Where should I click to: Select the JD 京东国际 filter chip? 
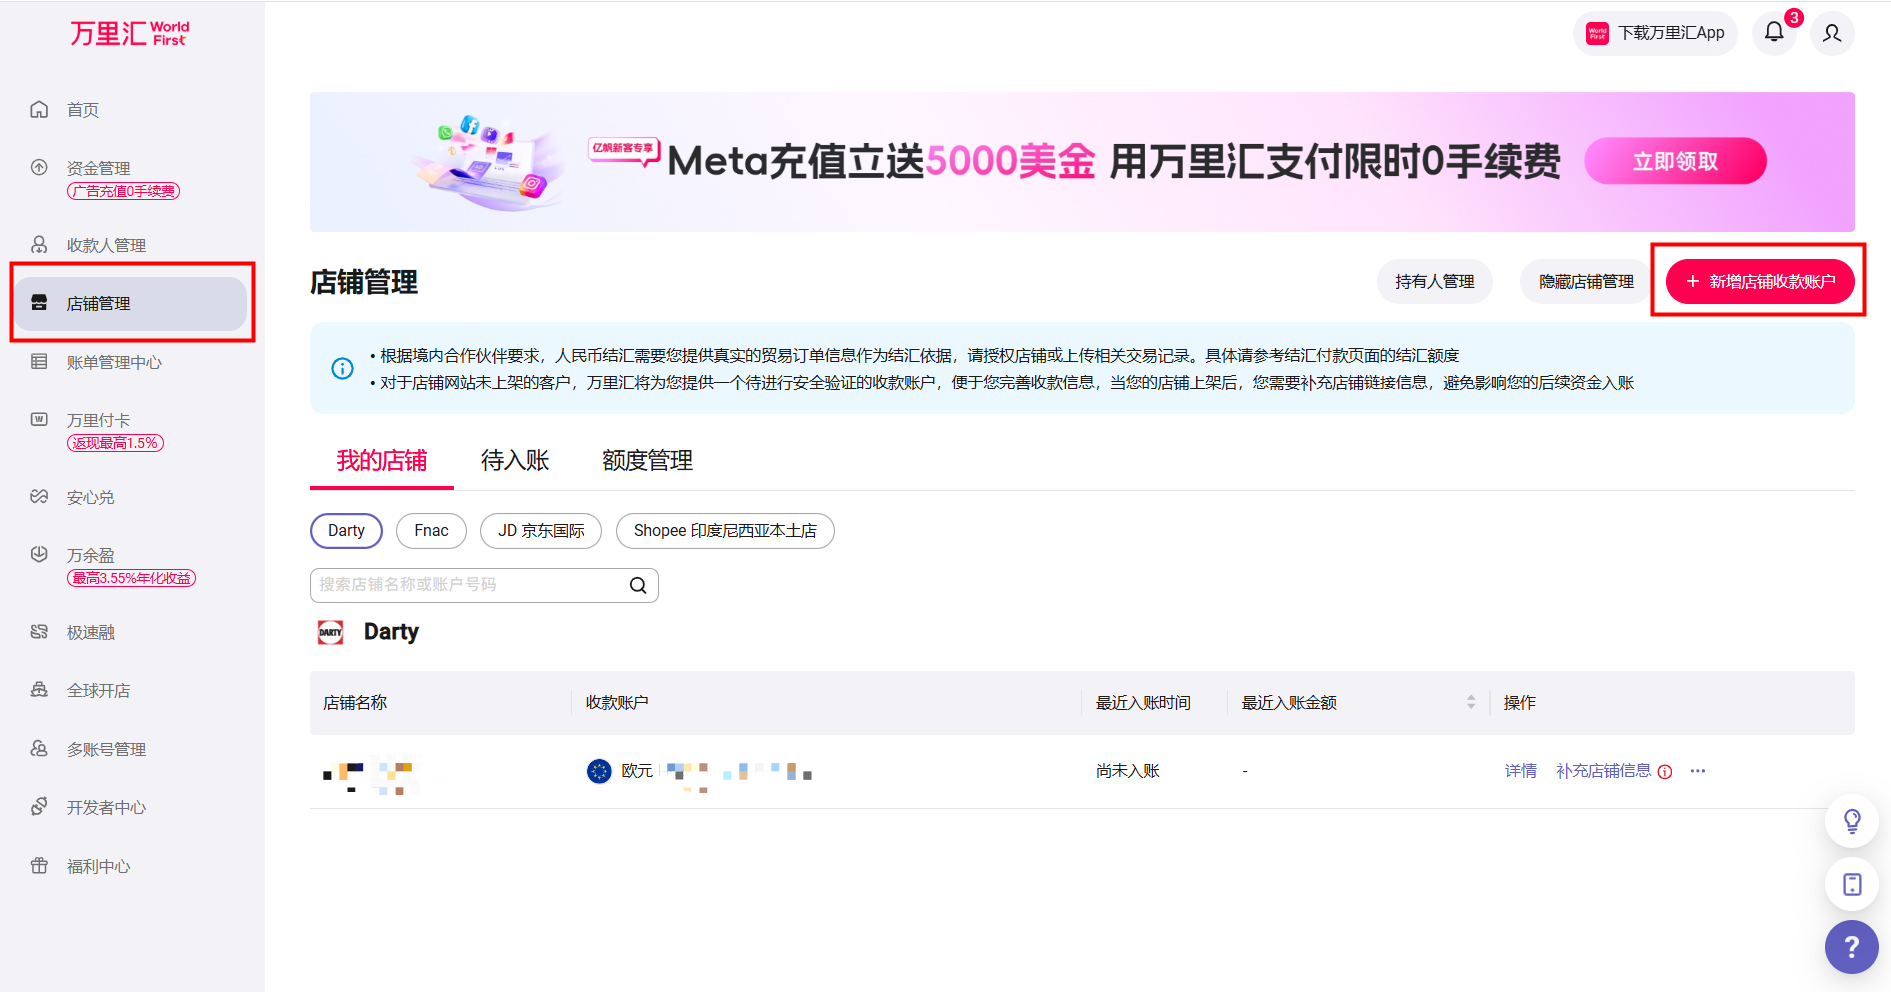541,531
